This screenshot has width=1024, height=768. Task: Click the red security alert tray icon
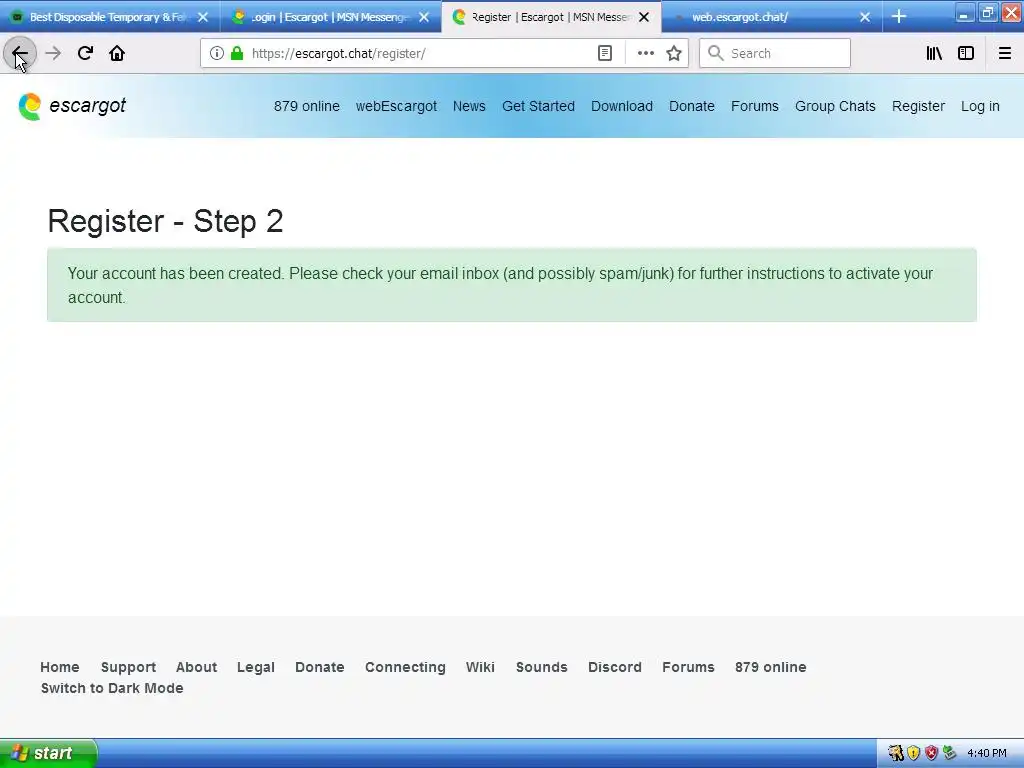coord(931,753)
